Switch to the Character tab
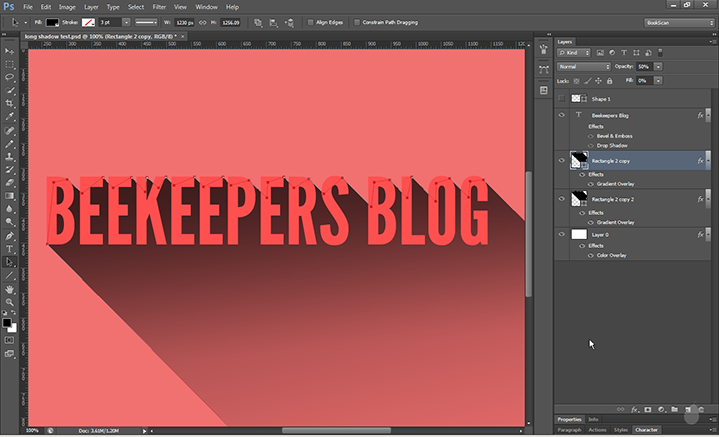This screenshot has width=719, height=437. pyautogui.click(x=646, y=429)
